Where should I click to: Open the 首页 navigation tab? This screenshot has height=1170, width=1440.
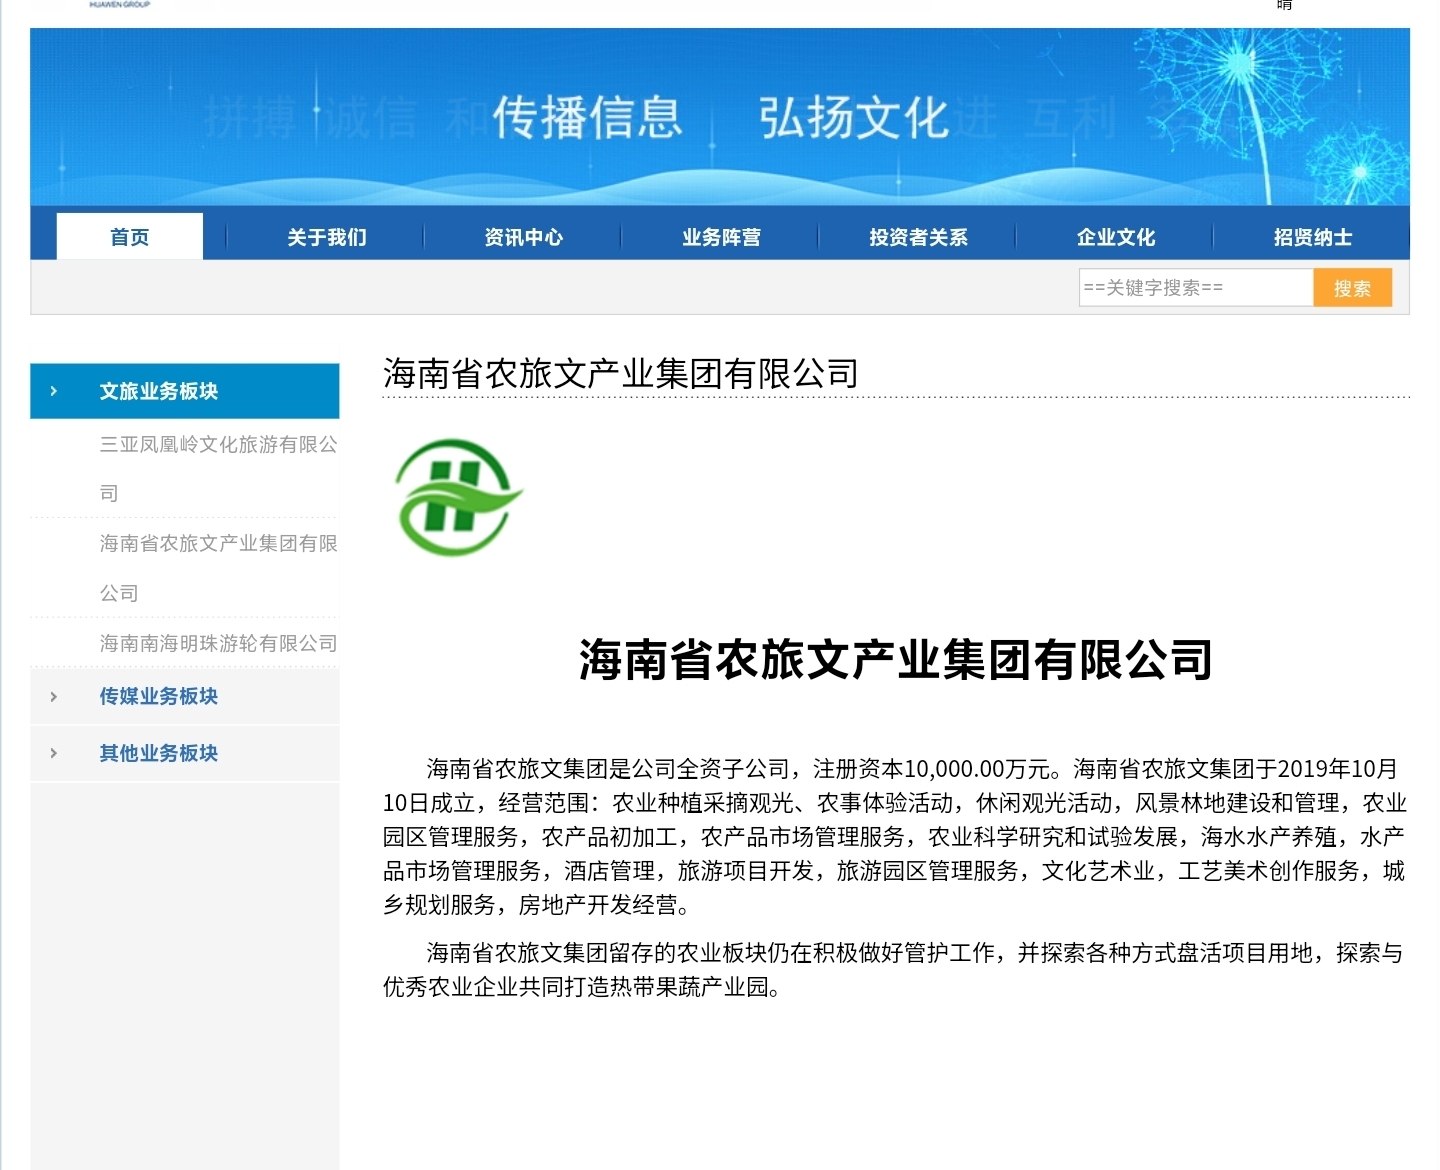point(130,237)
